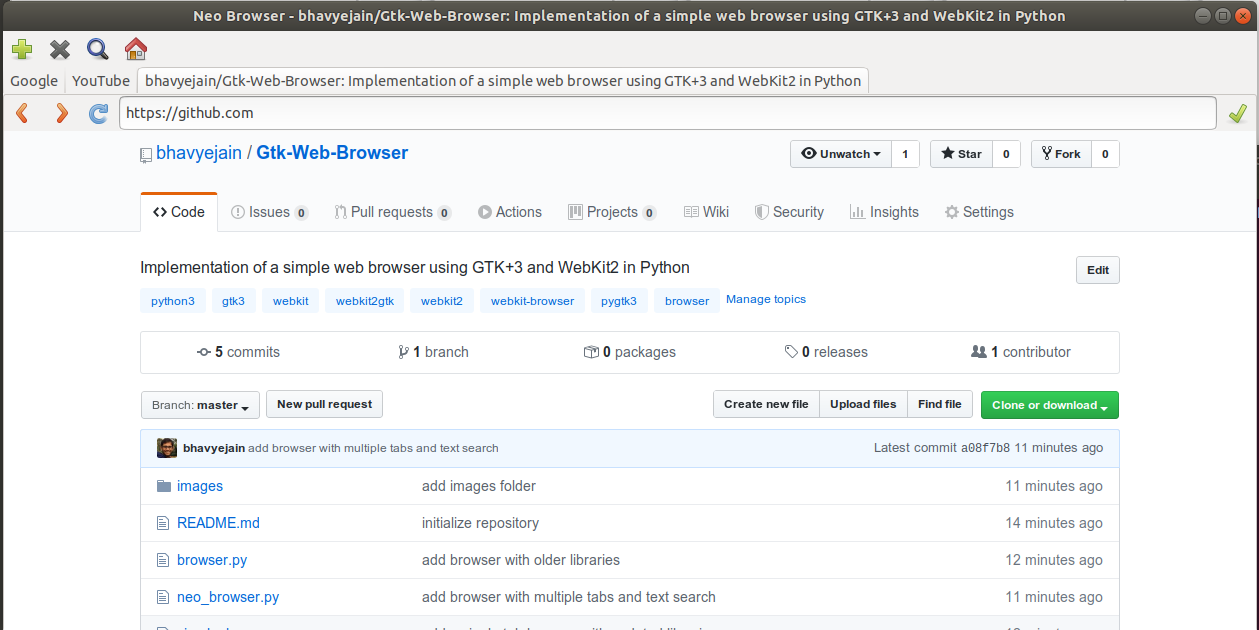Click the package icon next to 0 packages
This screenshot has width=1259, height=630.
click(591, 352)
